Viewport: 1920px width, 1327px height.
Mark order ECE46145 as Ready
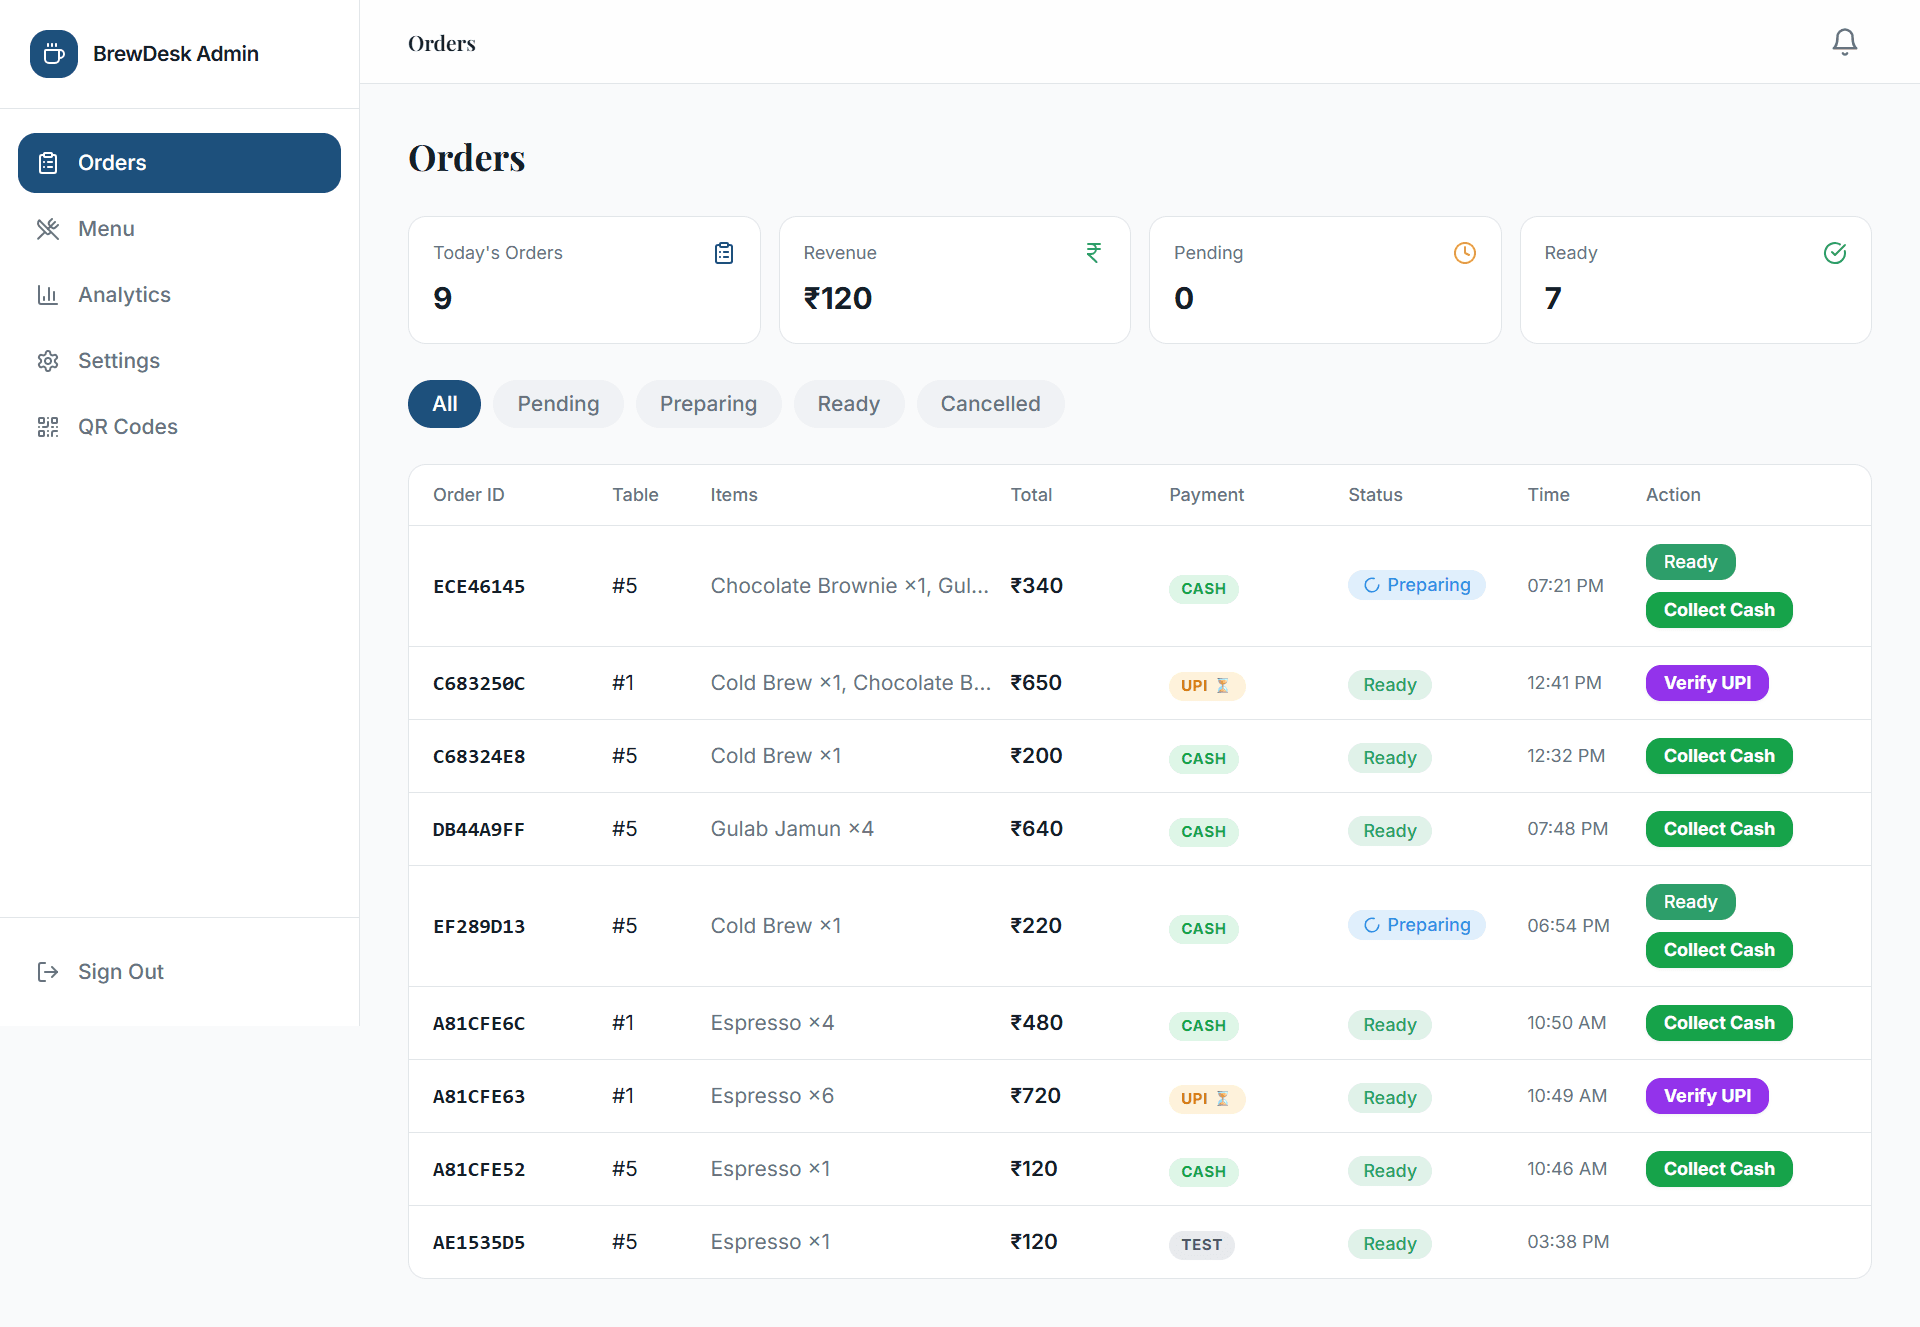point(1690,562)
